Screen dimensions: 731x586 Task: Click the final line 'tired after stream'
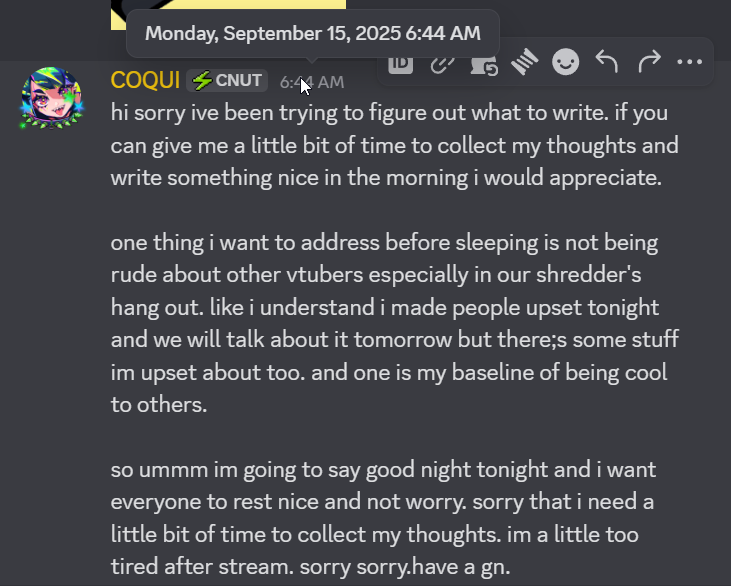[310, 567]
